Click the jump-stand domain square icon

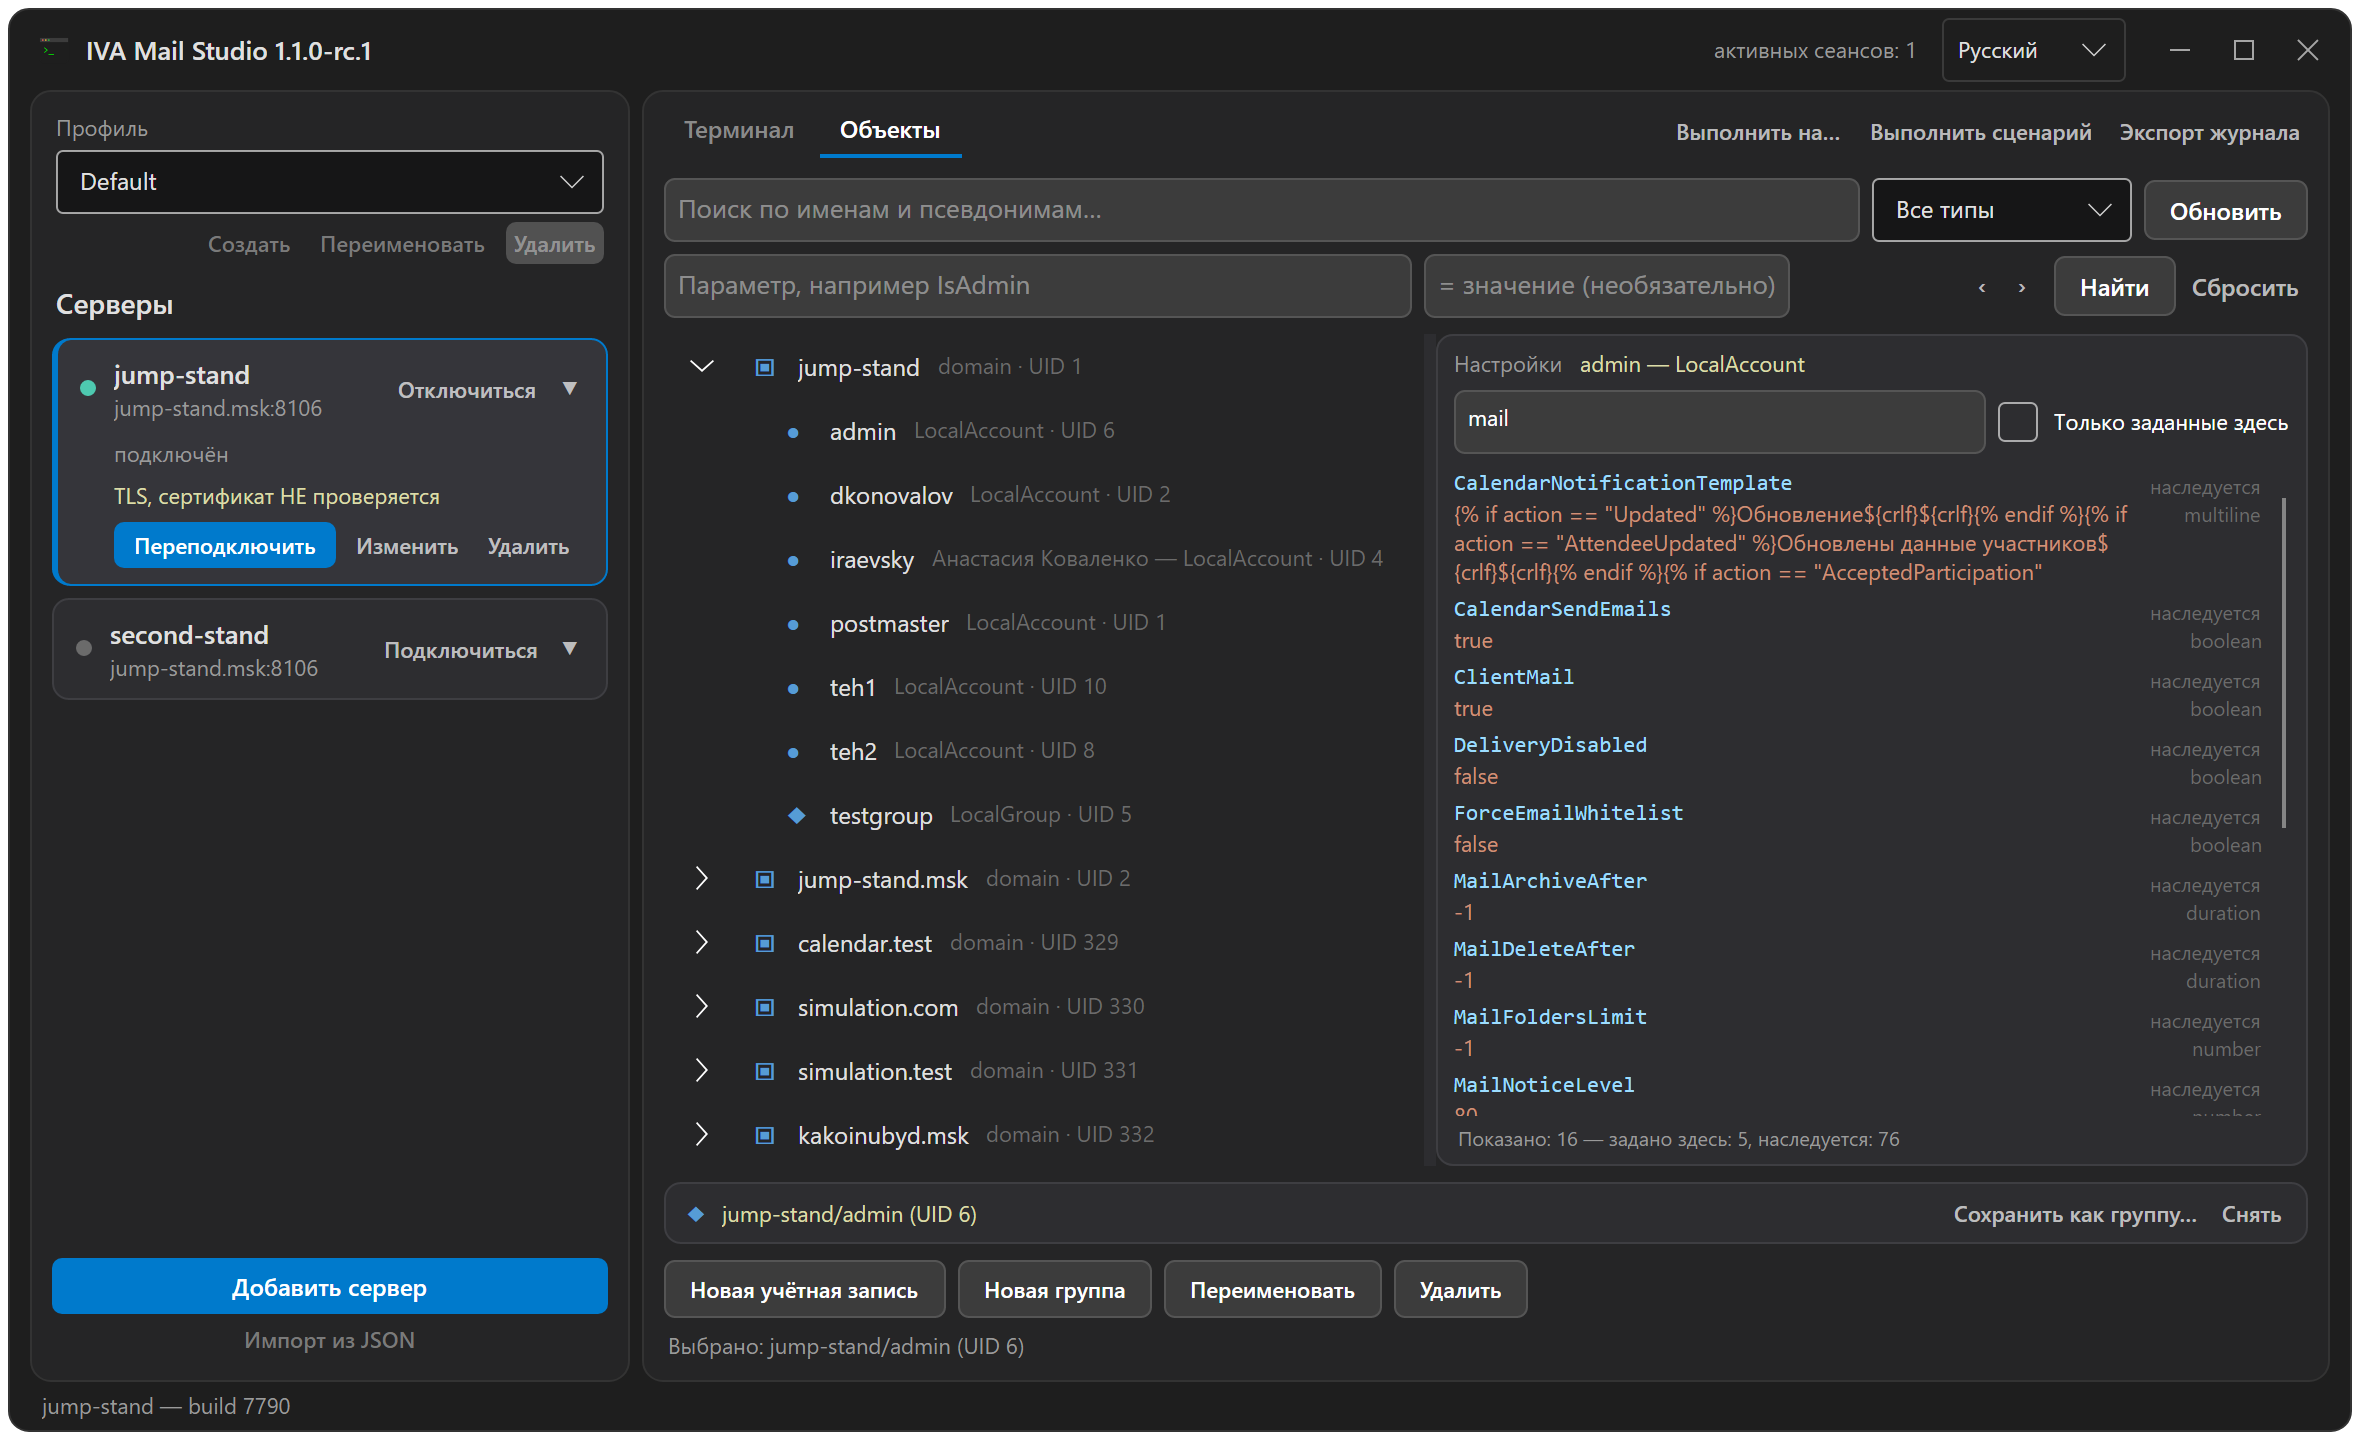coord(765,367)
